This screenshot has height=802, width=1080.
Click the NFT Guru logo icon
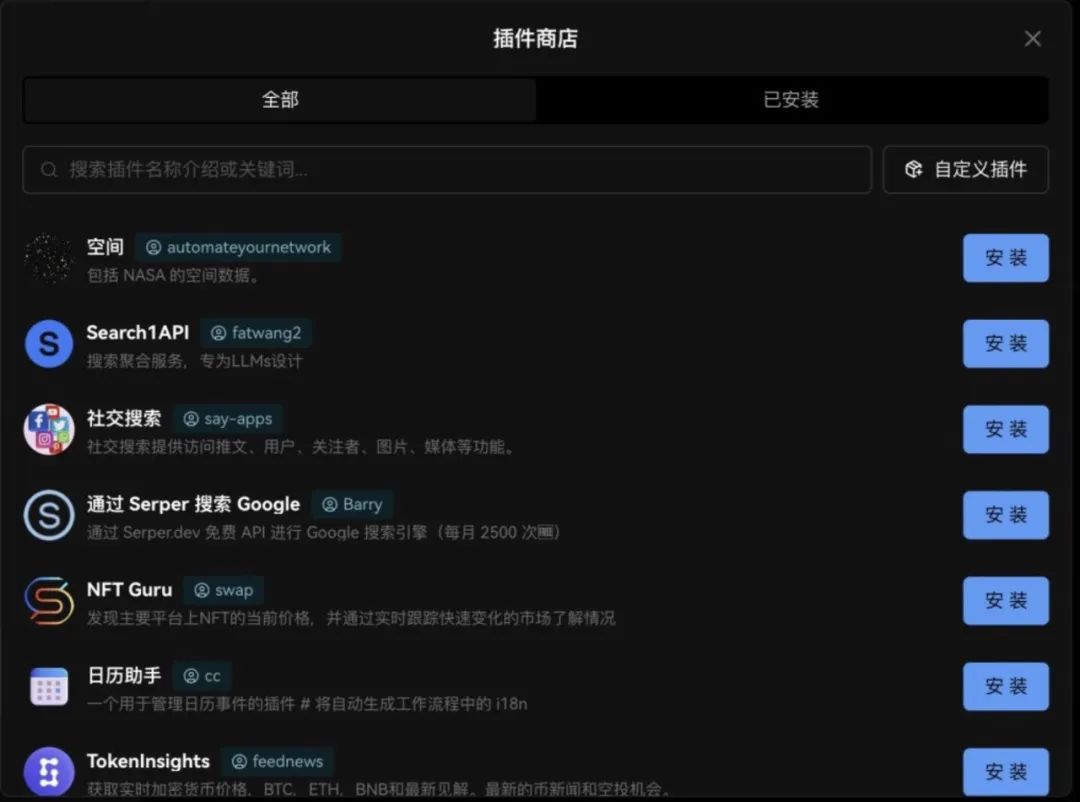click(x=49, y=601)
